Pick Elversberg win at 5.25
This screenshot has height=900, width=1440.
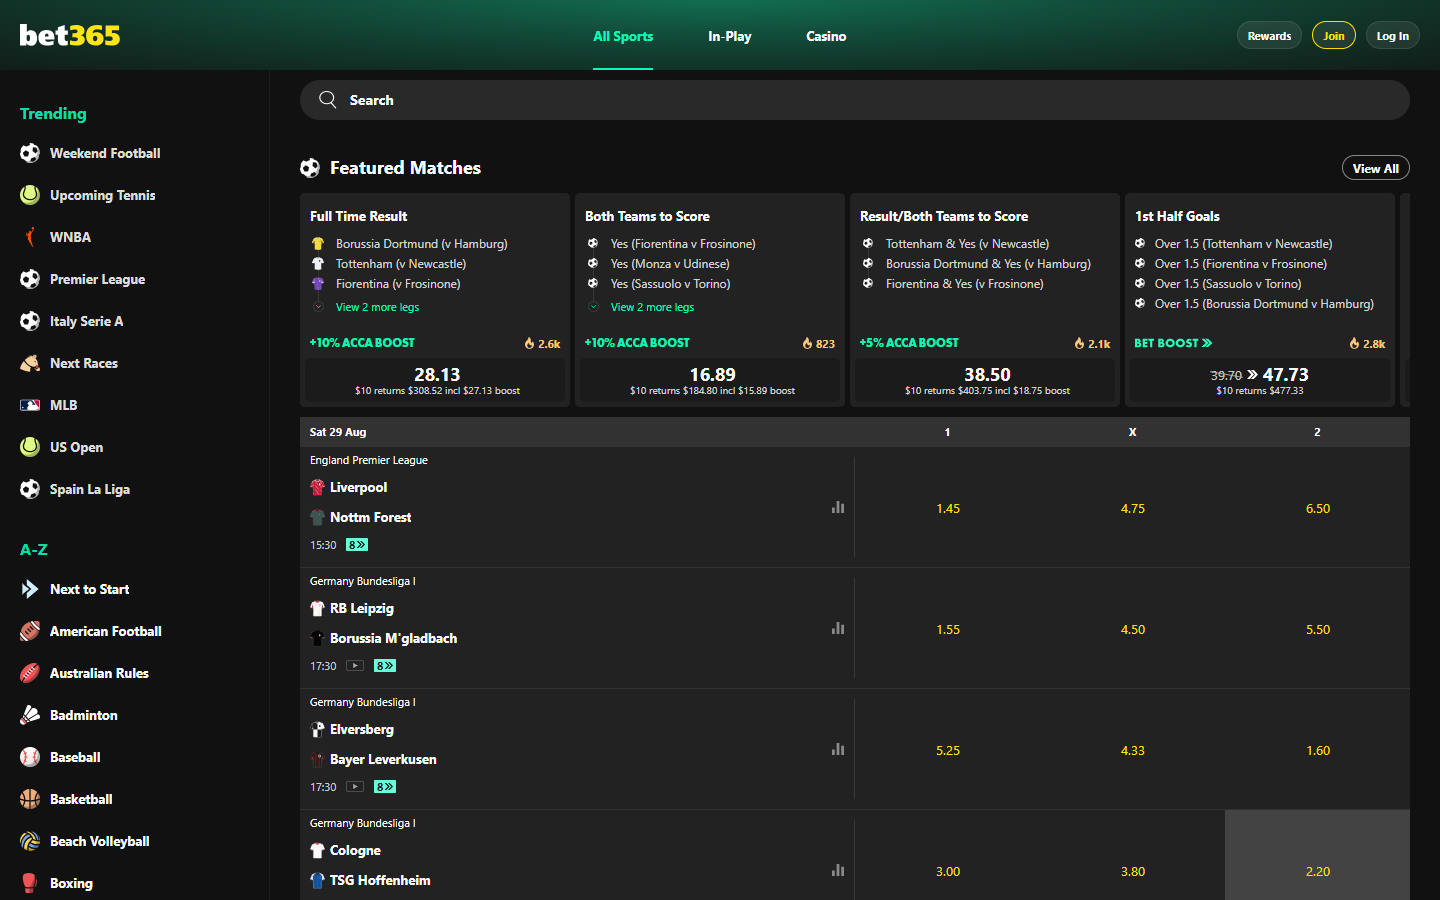point(948,750)
